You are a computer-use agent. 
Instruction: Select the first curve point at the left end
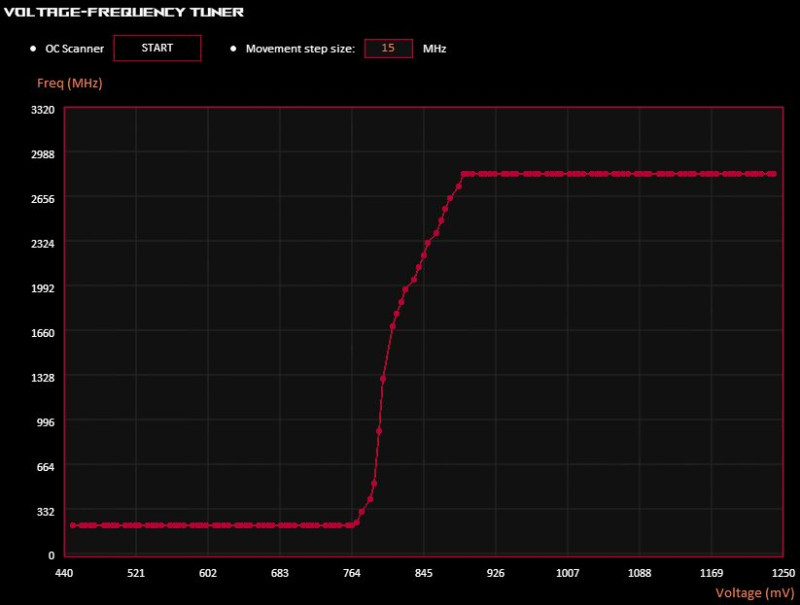pyautogui.click(x=73, y=525)
